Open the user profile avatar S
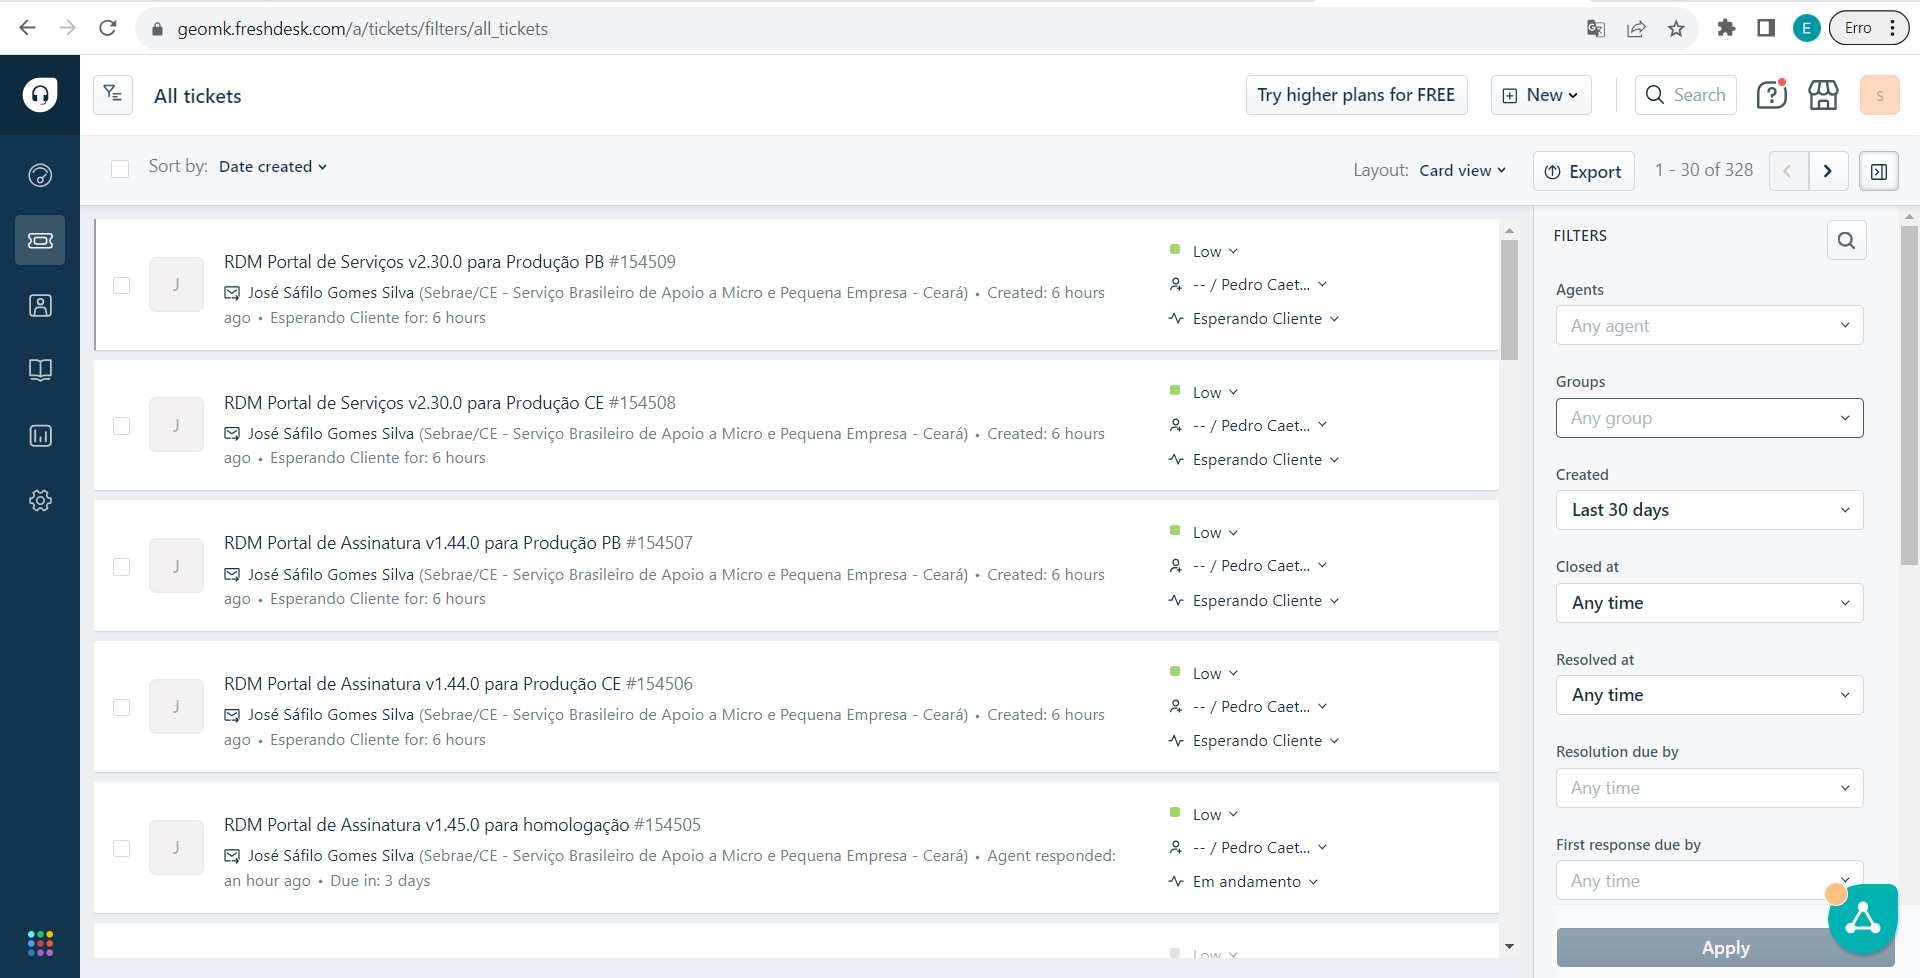The height and width of the screenshot is (978, 1920). [1879, 95]
